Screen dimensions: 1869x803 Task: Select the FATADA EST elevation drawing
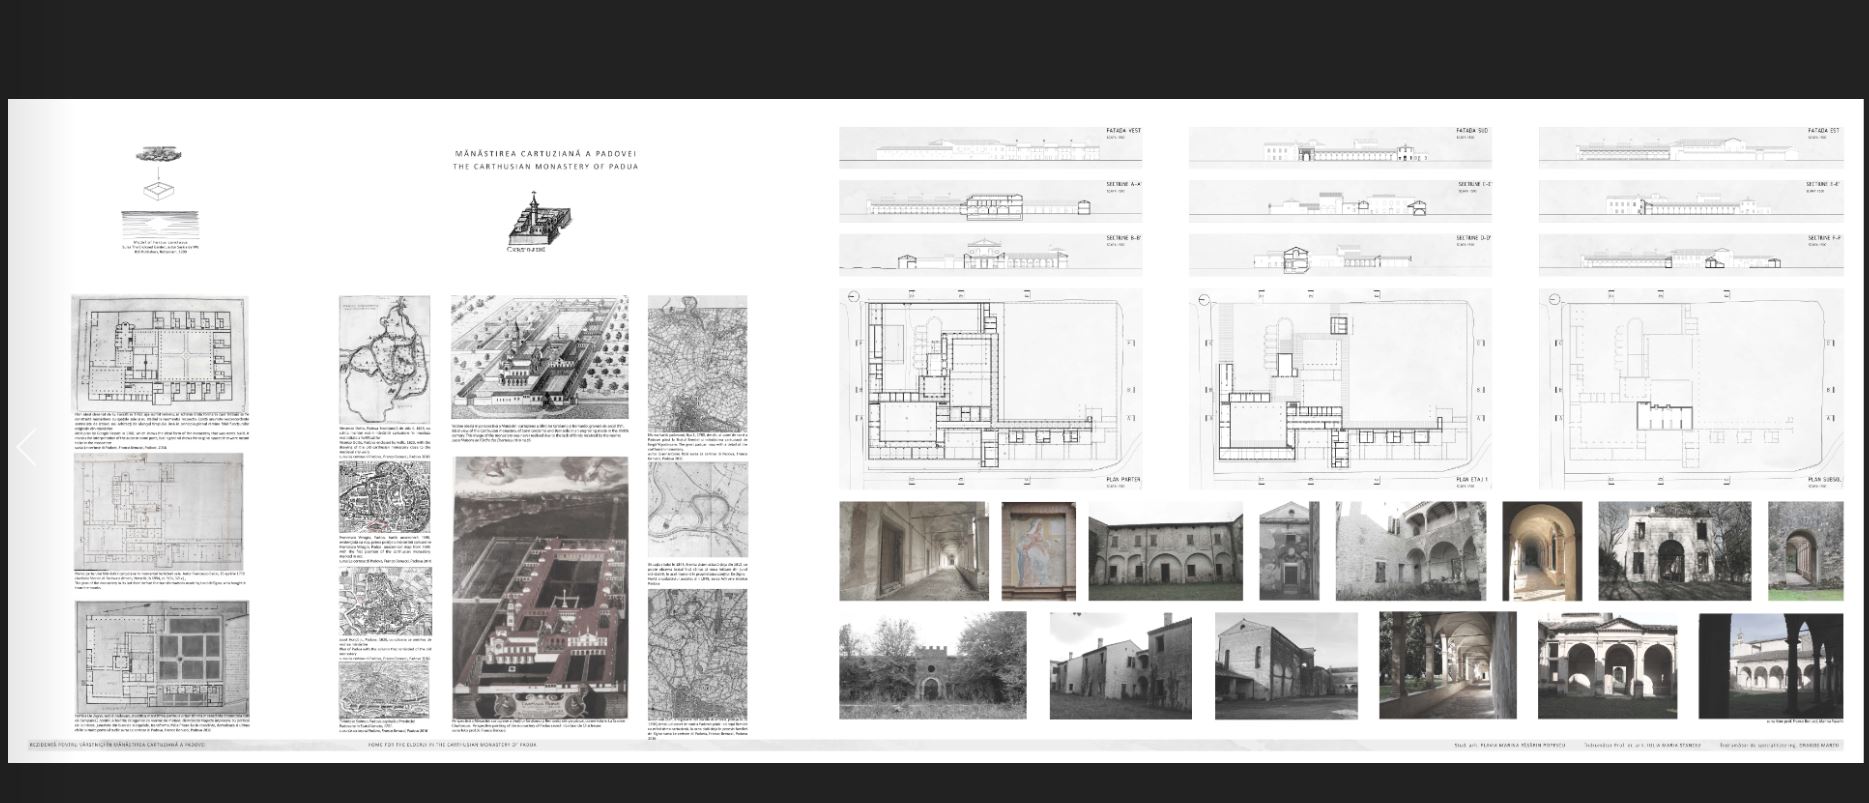(1690, 148)
